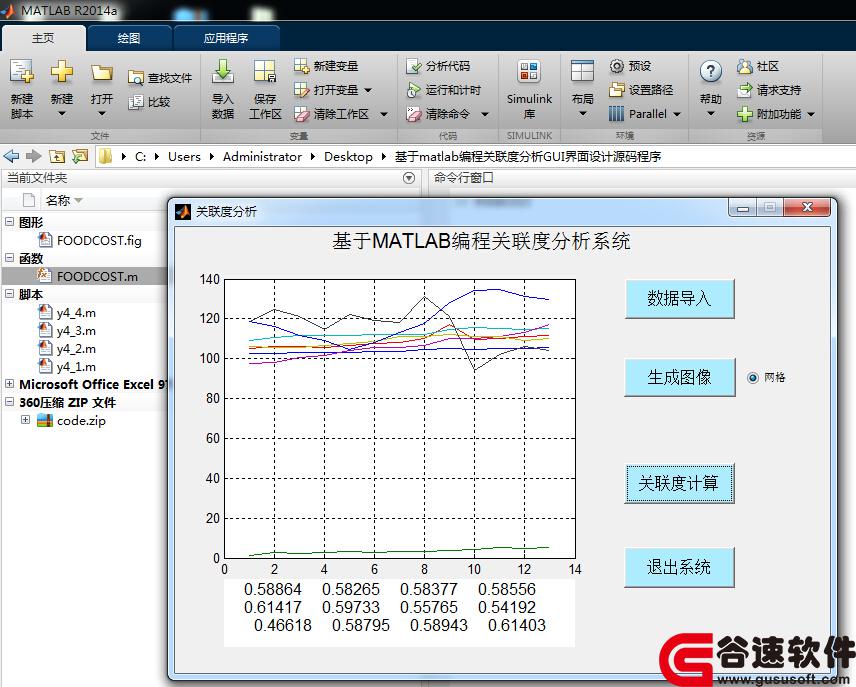Open the dropdown arrow under 打开 (Open)
856x687 pixels.
tap(102, 114)
